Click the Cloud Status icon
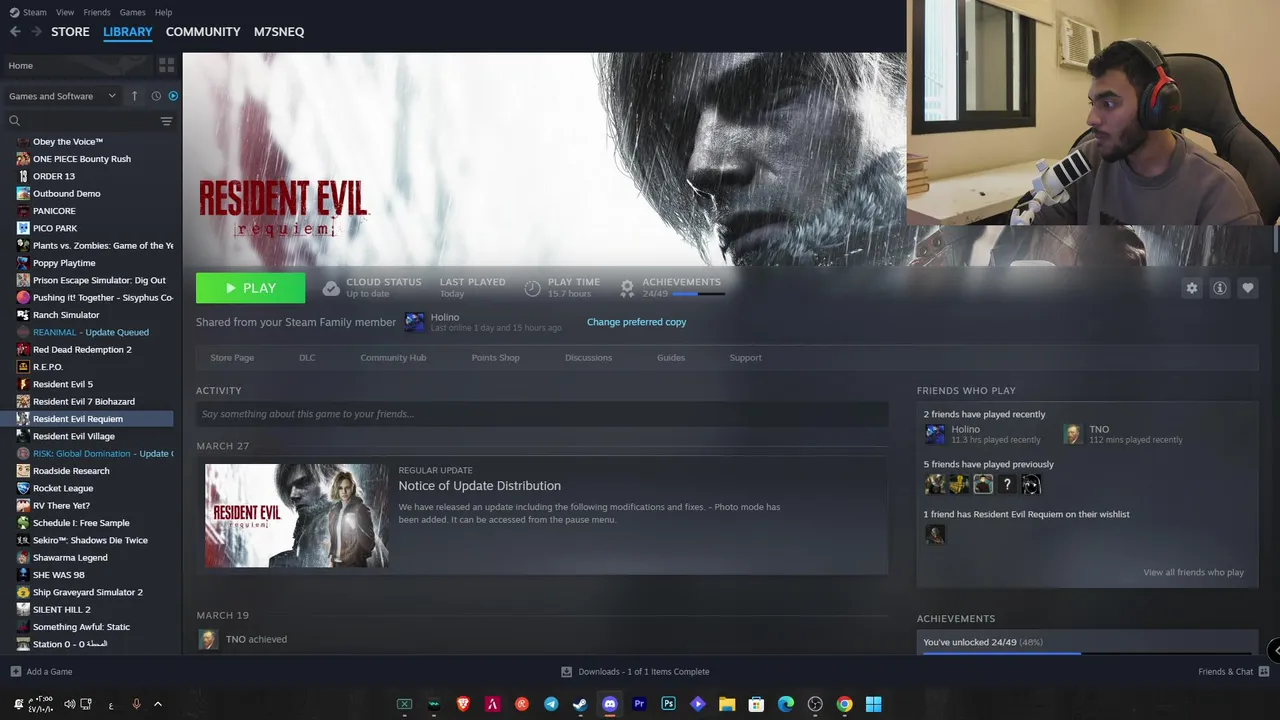Screen dimensions: 1280x720 pos(331,288)
